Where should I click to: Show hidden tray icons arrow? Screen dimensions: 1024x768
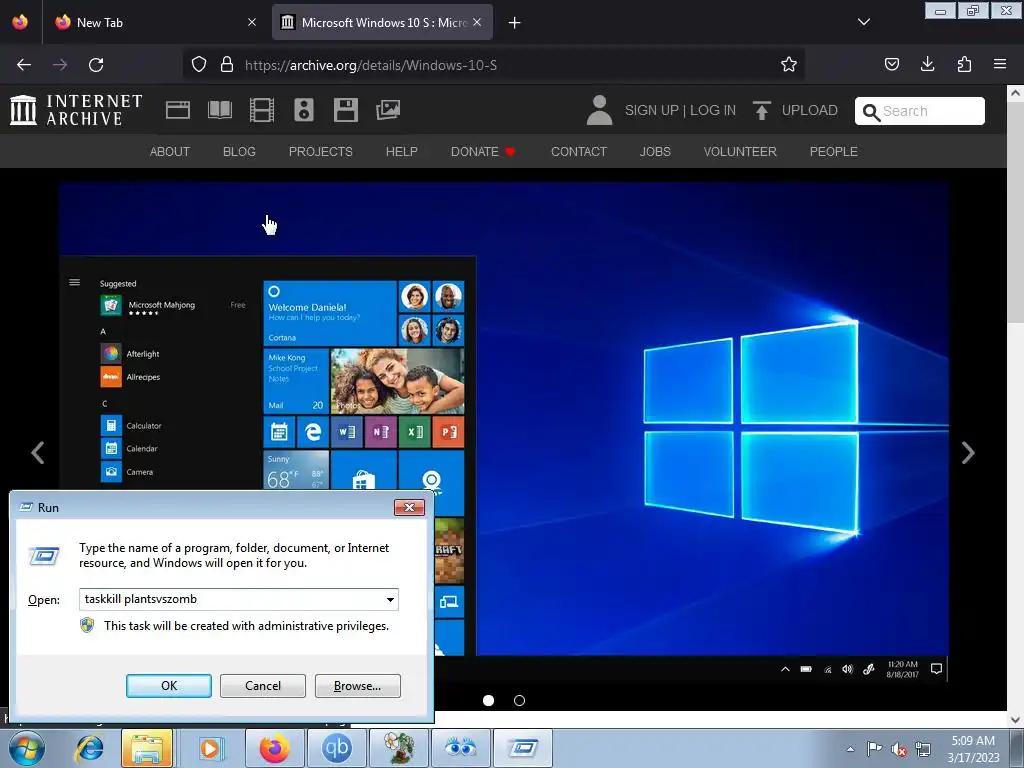(850, 749)
